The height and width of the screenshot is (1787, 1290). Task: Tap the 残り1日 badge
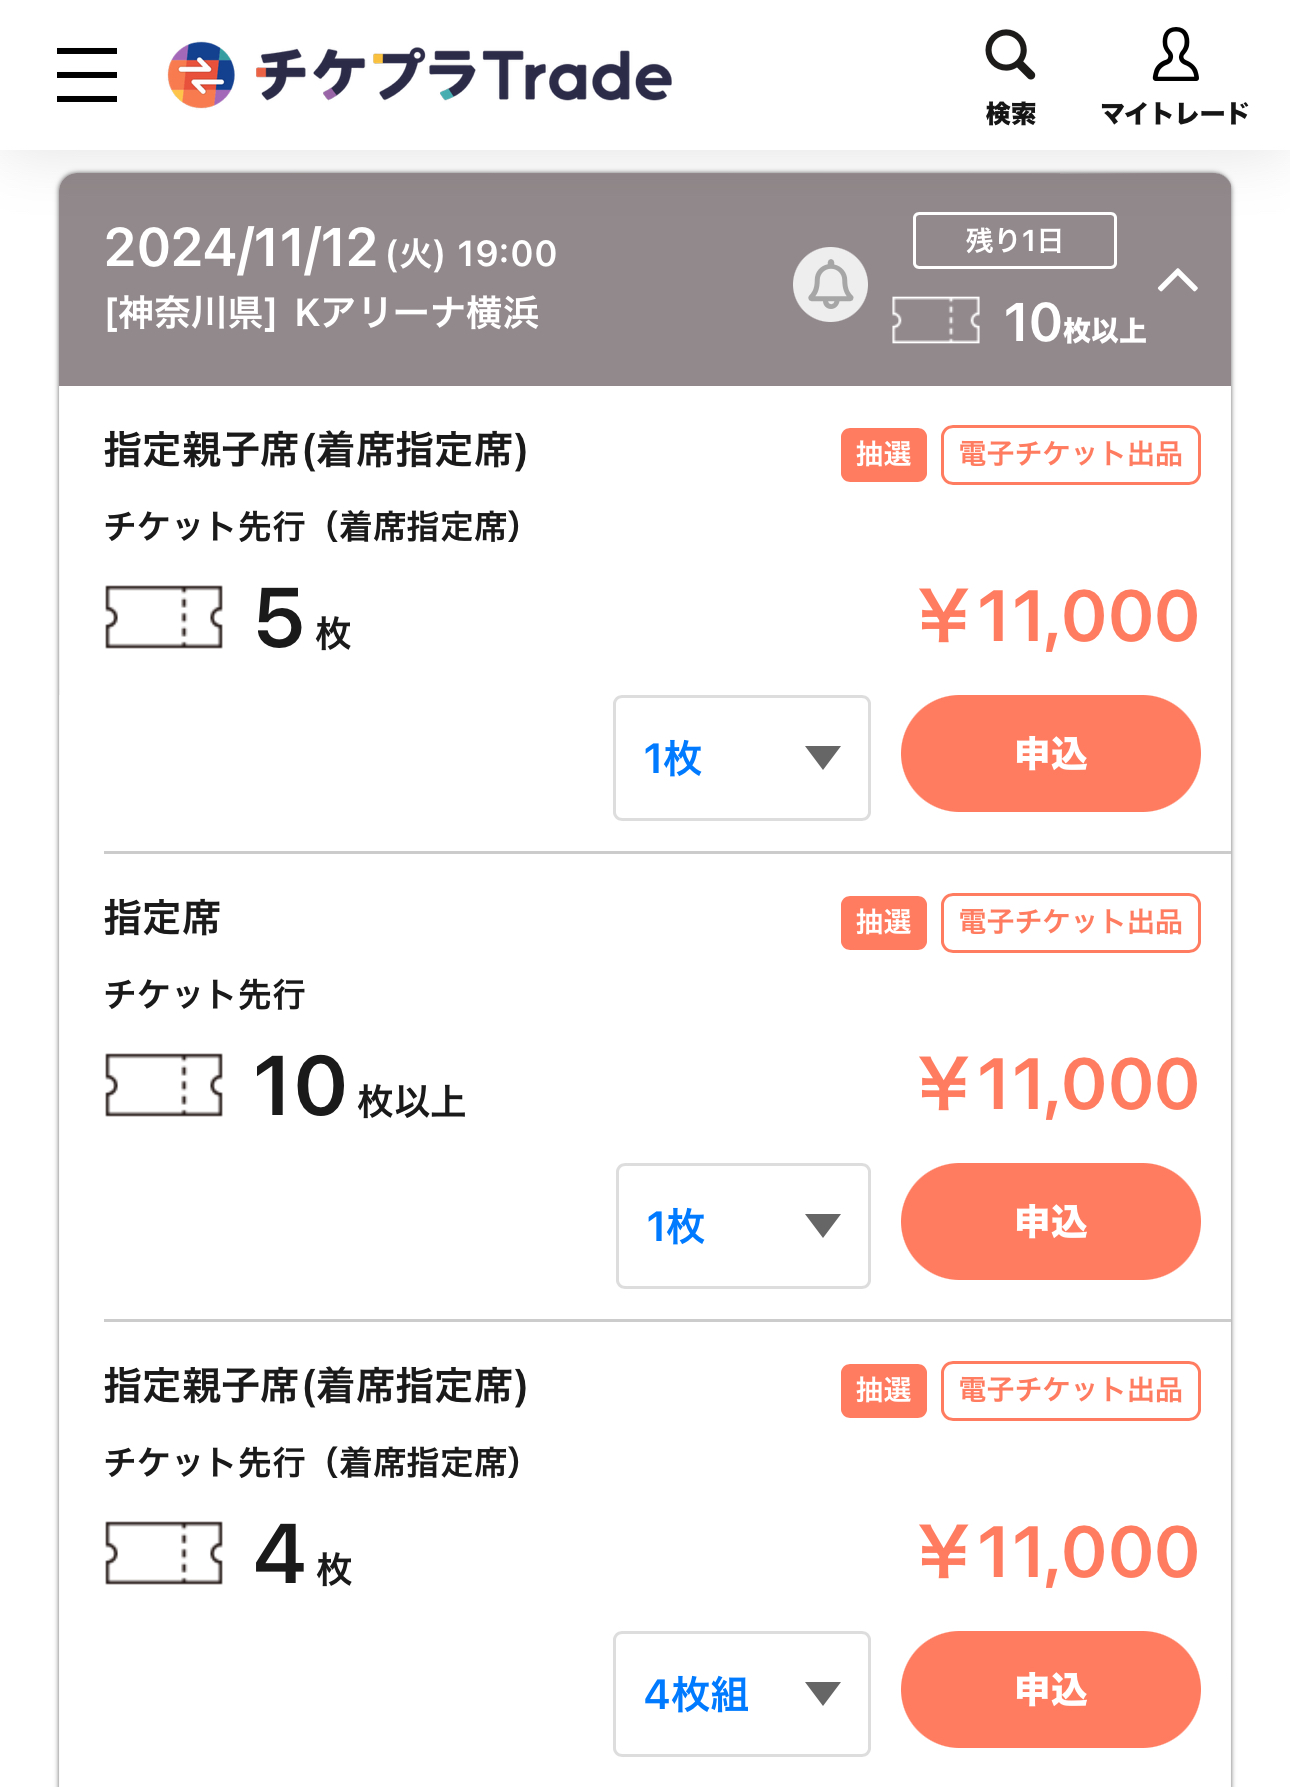click(x=1015, y=240)
